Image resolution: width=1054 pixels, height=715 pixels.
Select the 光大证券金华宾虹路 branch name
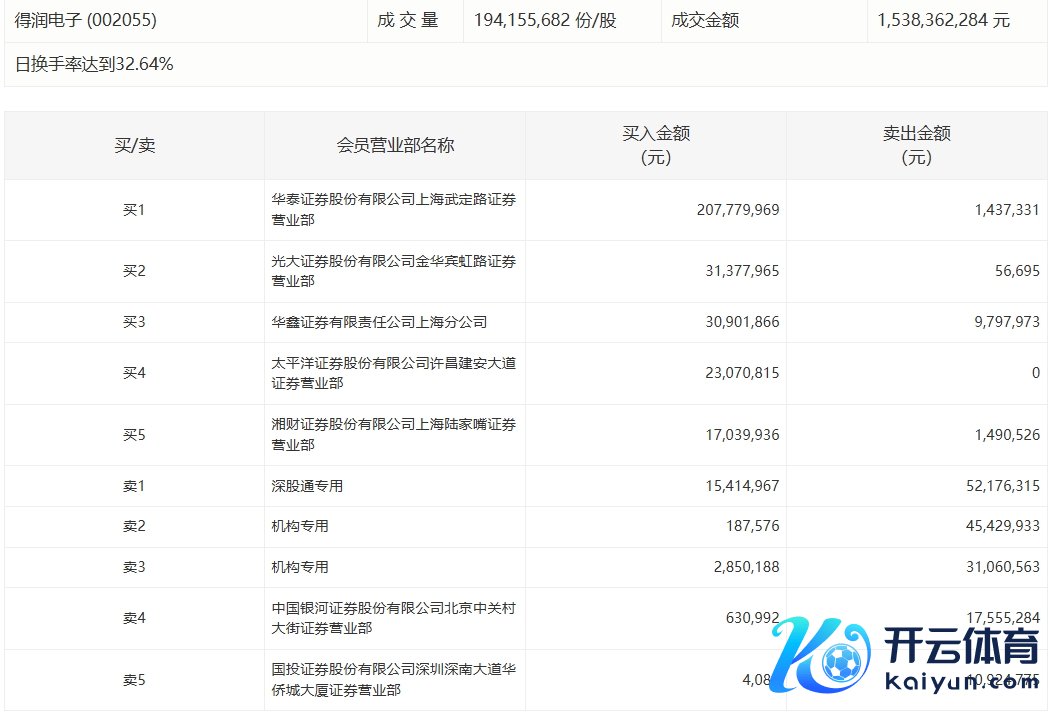point(394,271)
